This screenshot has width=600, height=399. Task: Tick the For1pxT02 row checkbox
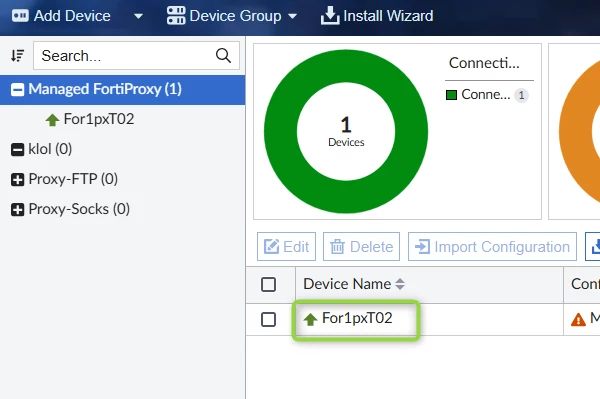[x=268, y=319]
